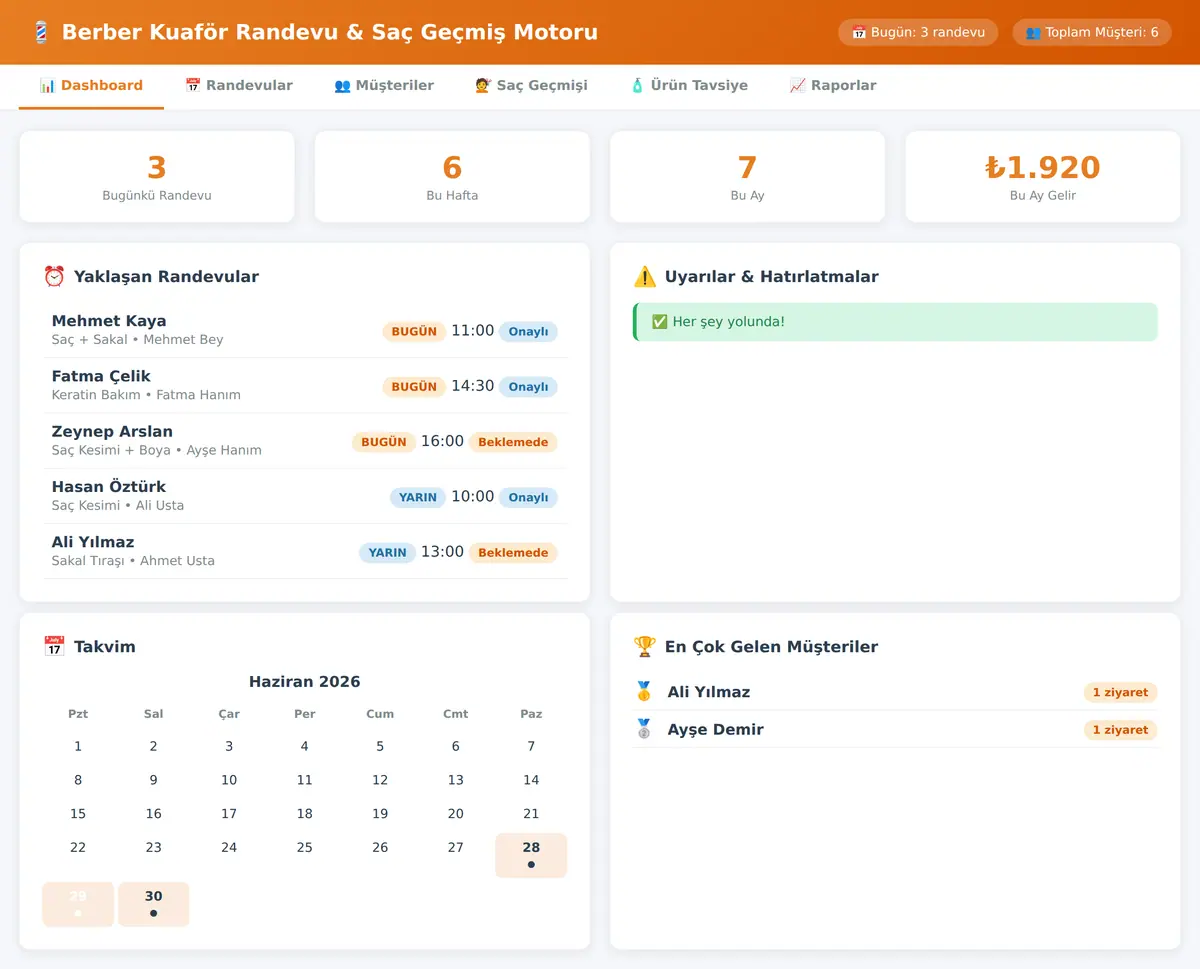Click the Onaylı badge on Mehmet Kaya's row
Viewport: 1200px width, 969px height.
click(528, 332)
